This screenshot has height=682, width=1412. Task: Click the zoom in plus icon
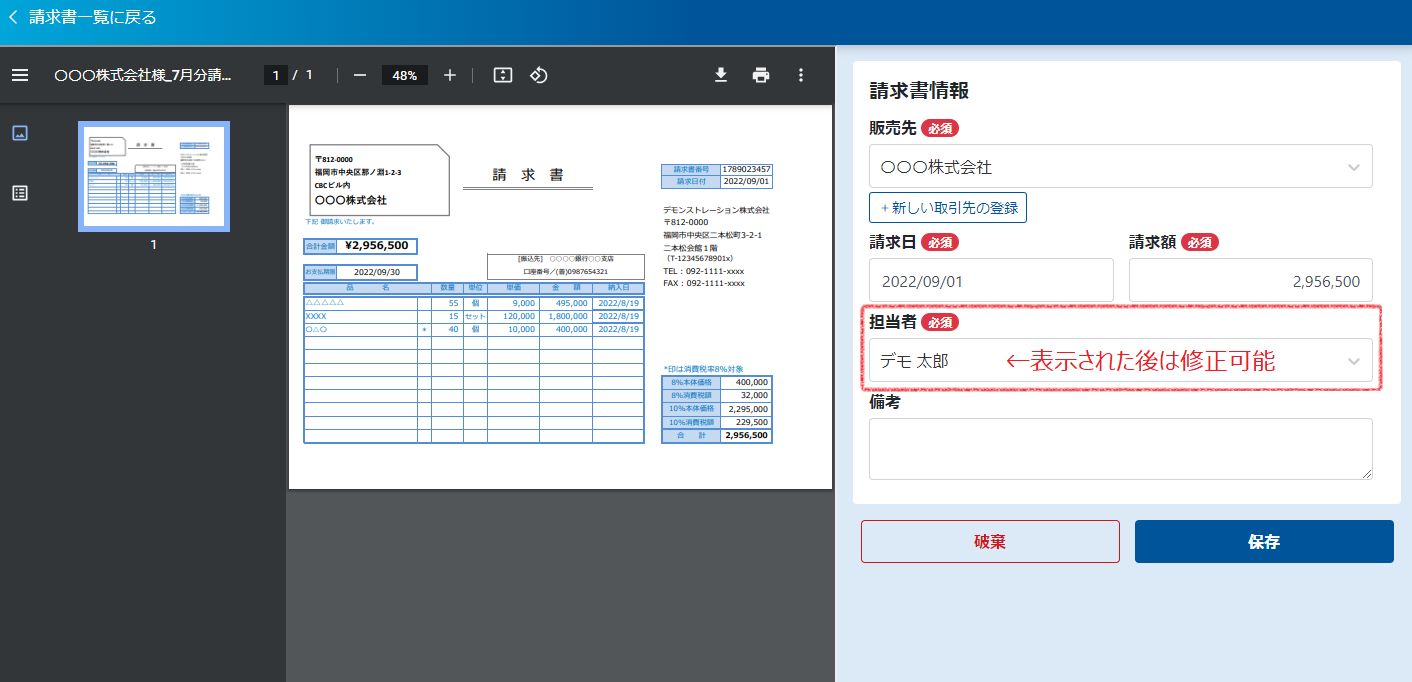pyautogui.click(x=450, y=75)
